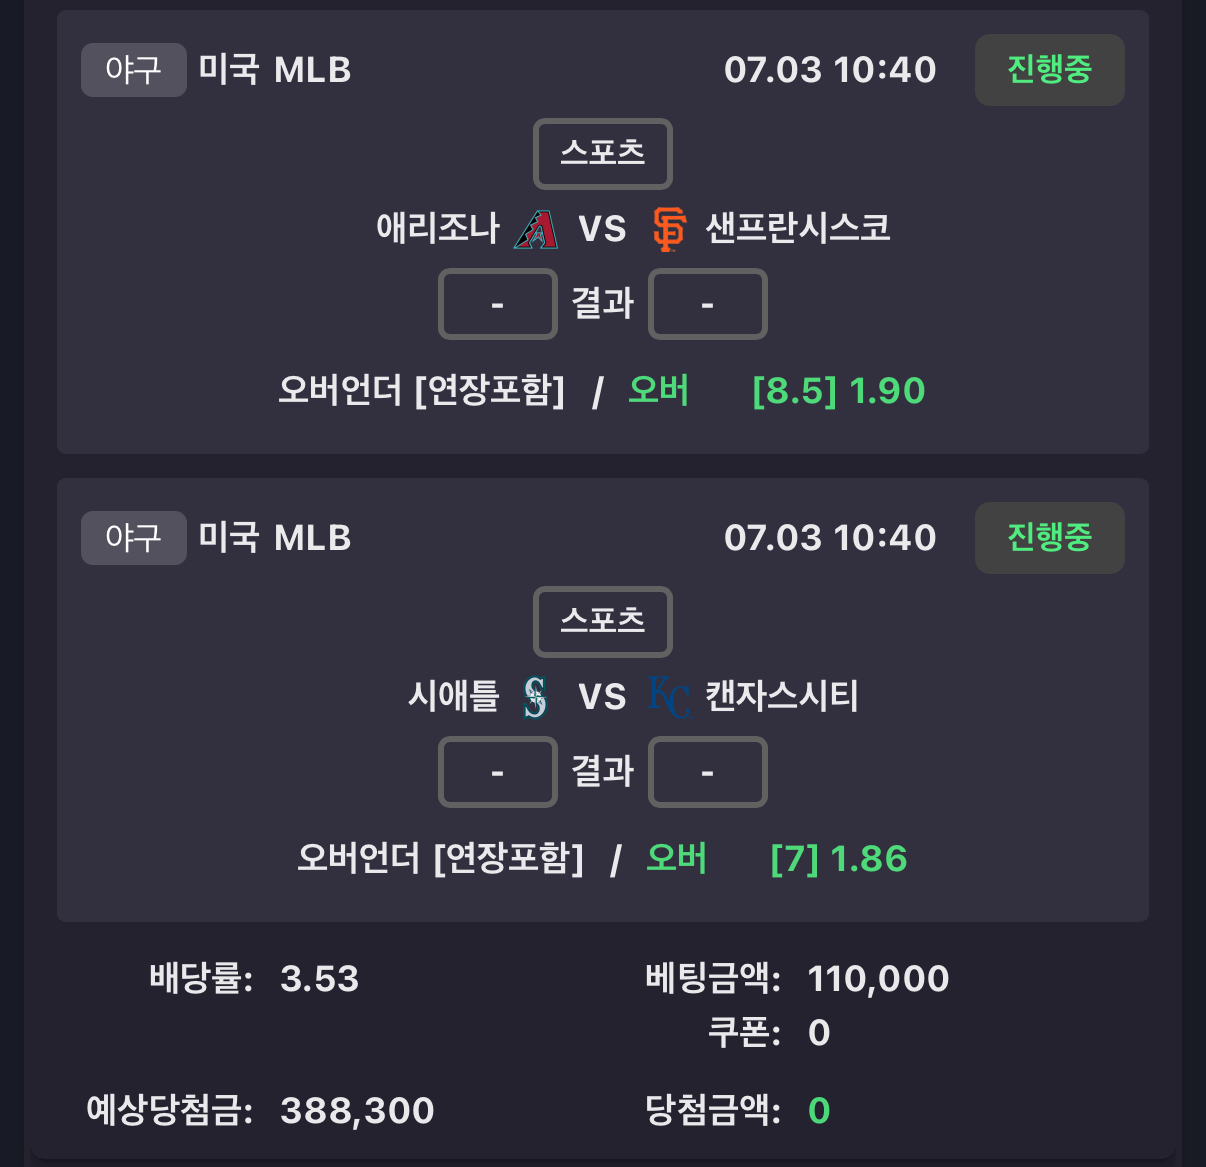
Task: Click 샌프란시스코 result score box
Action: click(708, 304)
